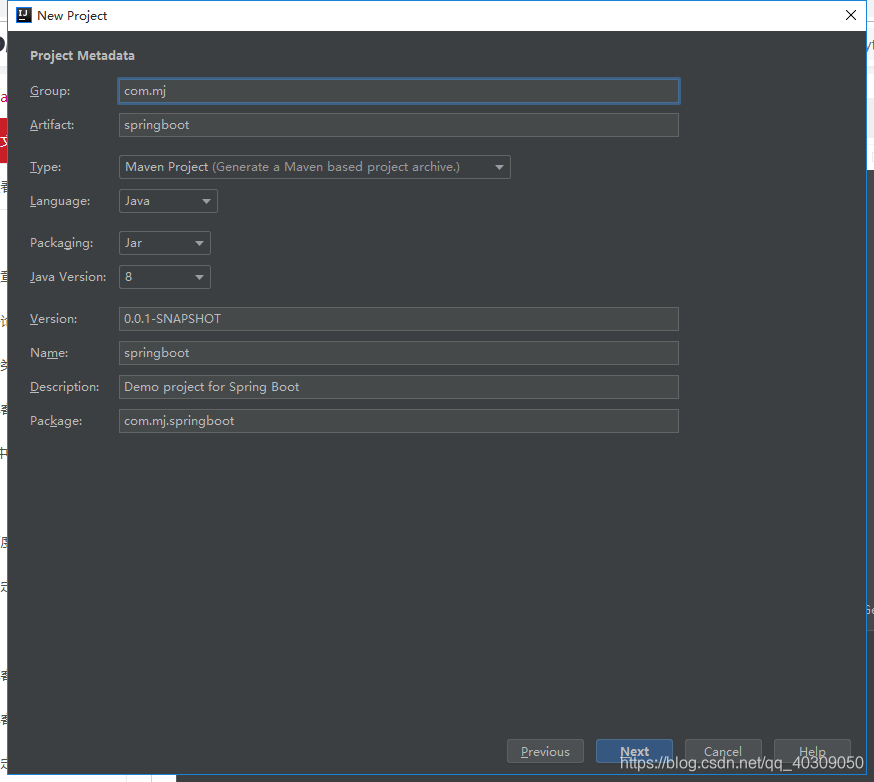This screenshot has height=782, width=874.
Task: Open Help for this dialog
Action: point(812,751)
